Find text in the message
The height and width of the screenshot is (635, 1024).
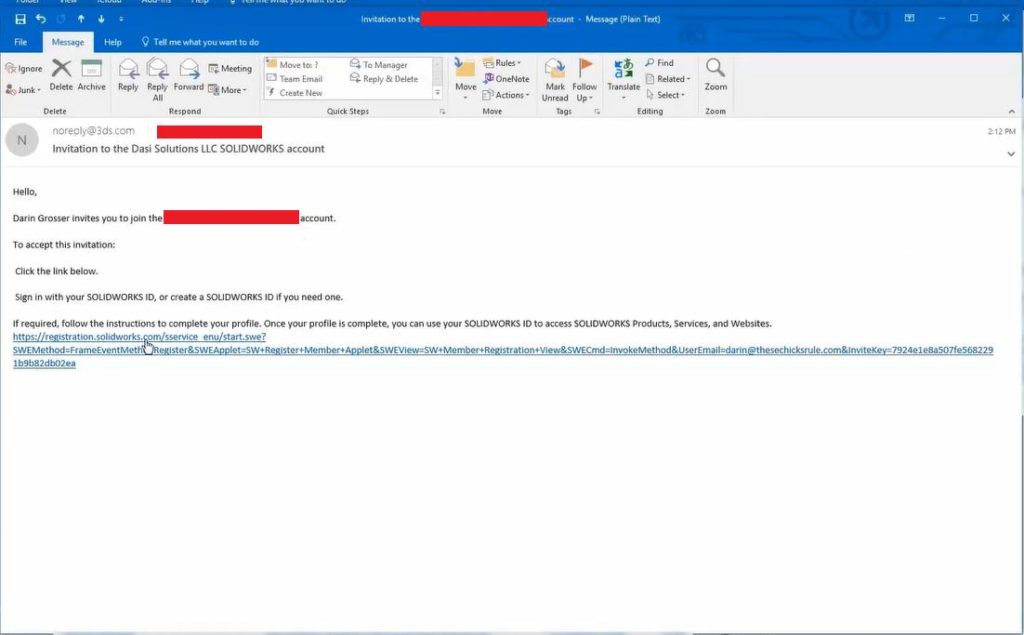(x=659, y=63)
